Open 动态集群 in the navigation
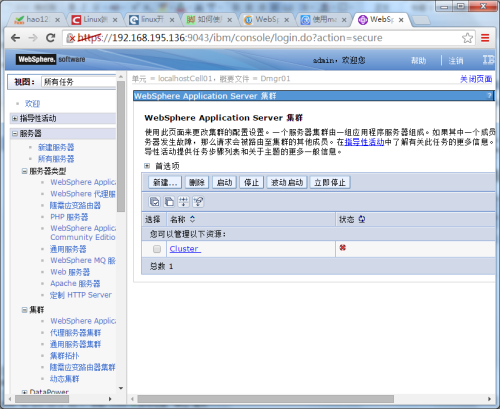The height and width of the screenshot is (409, 500). pos(65,379)
